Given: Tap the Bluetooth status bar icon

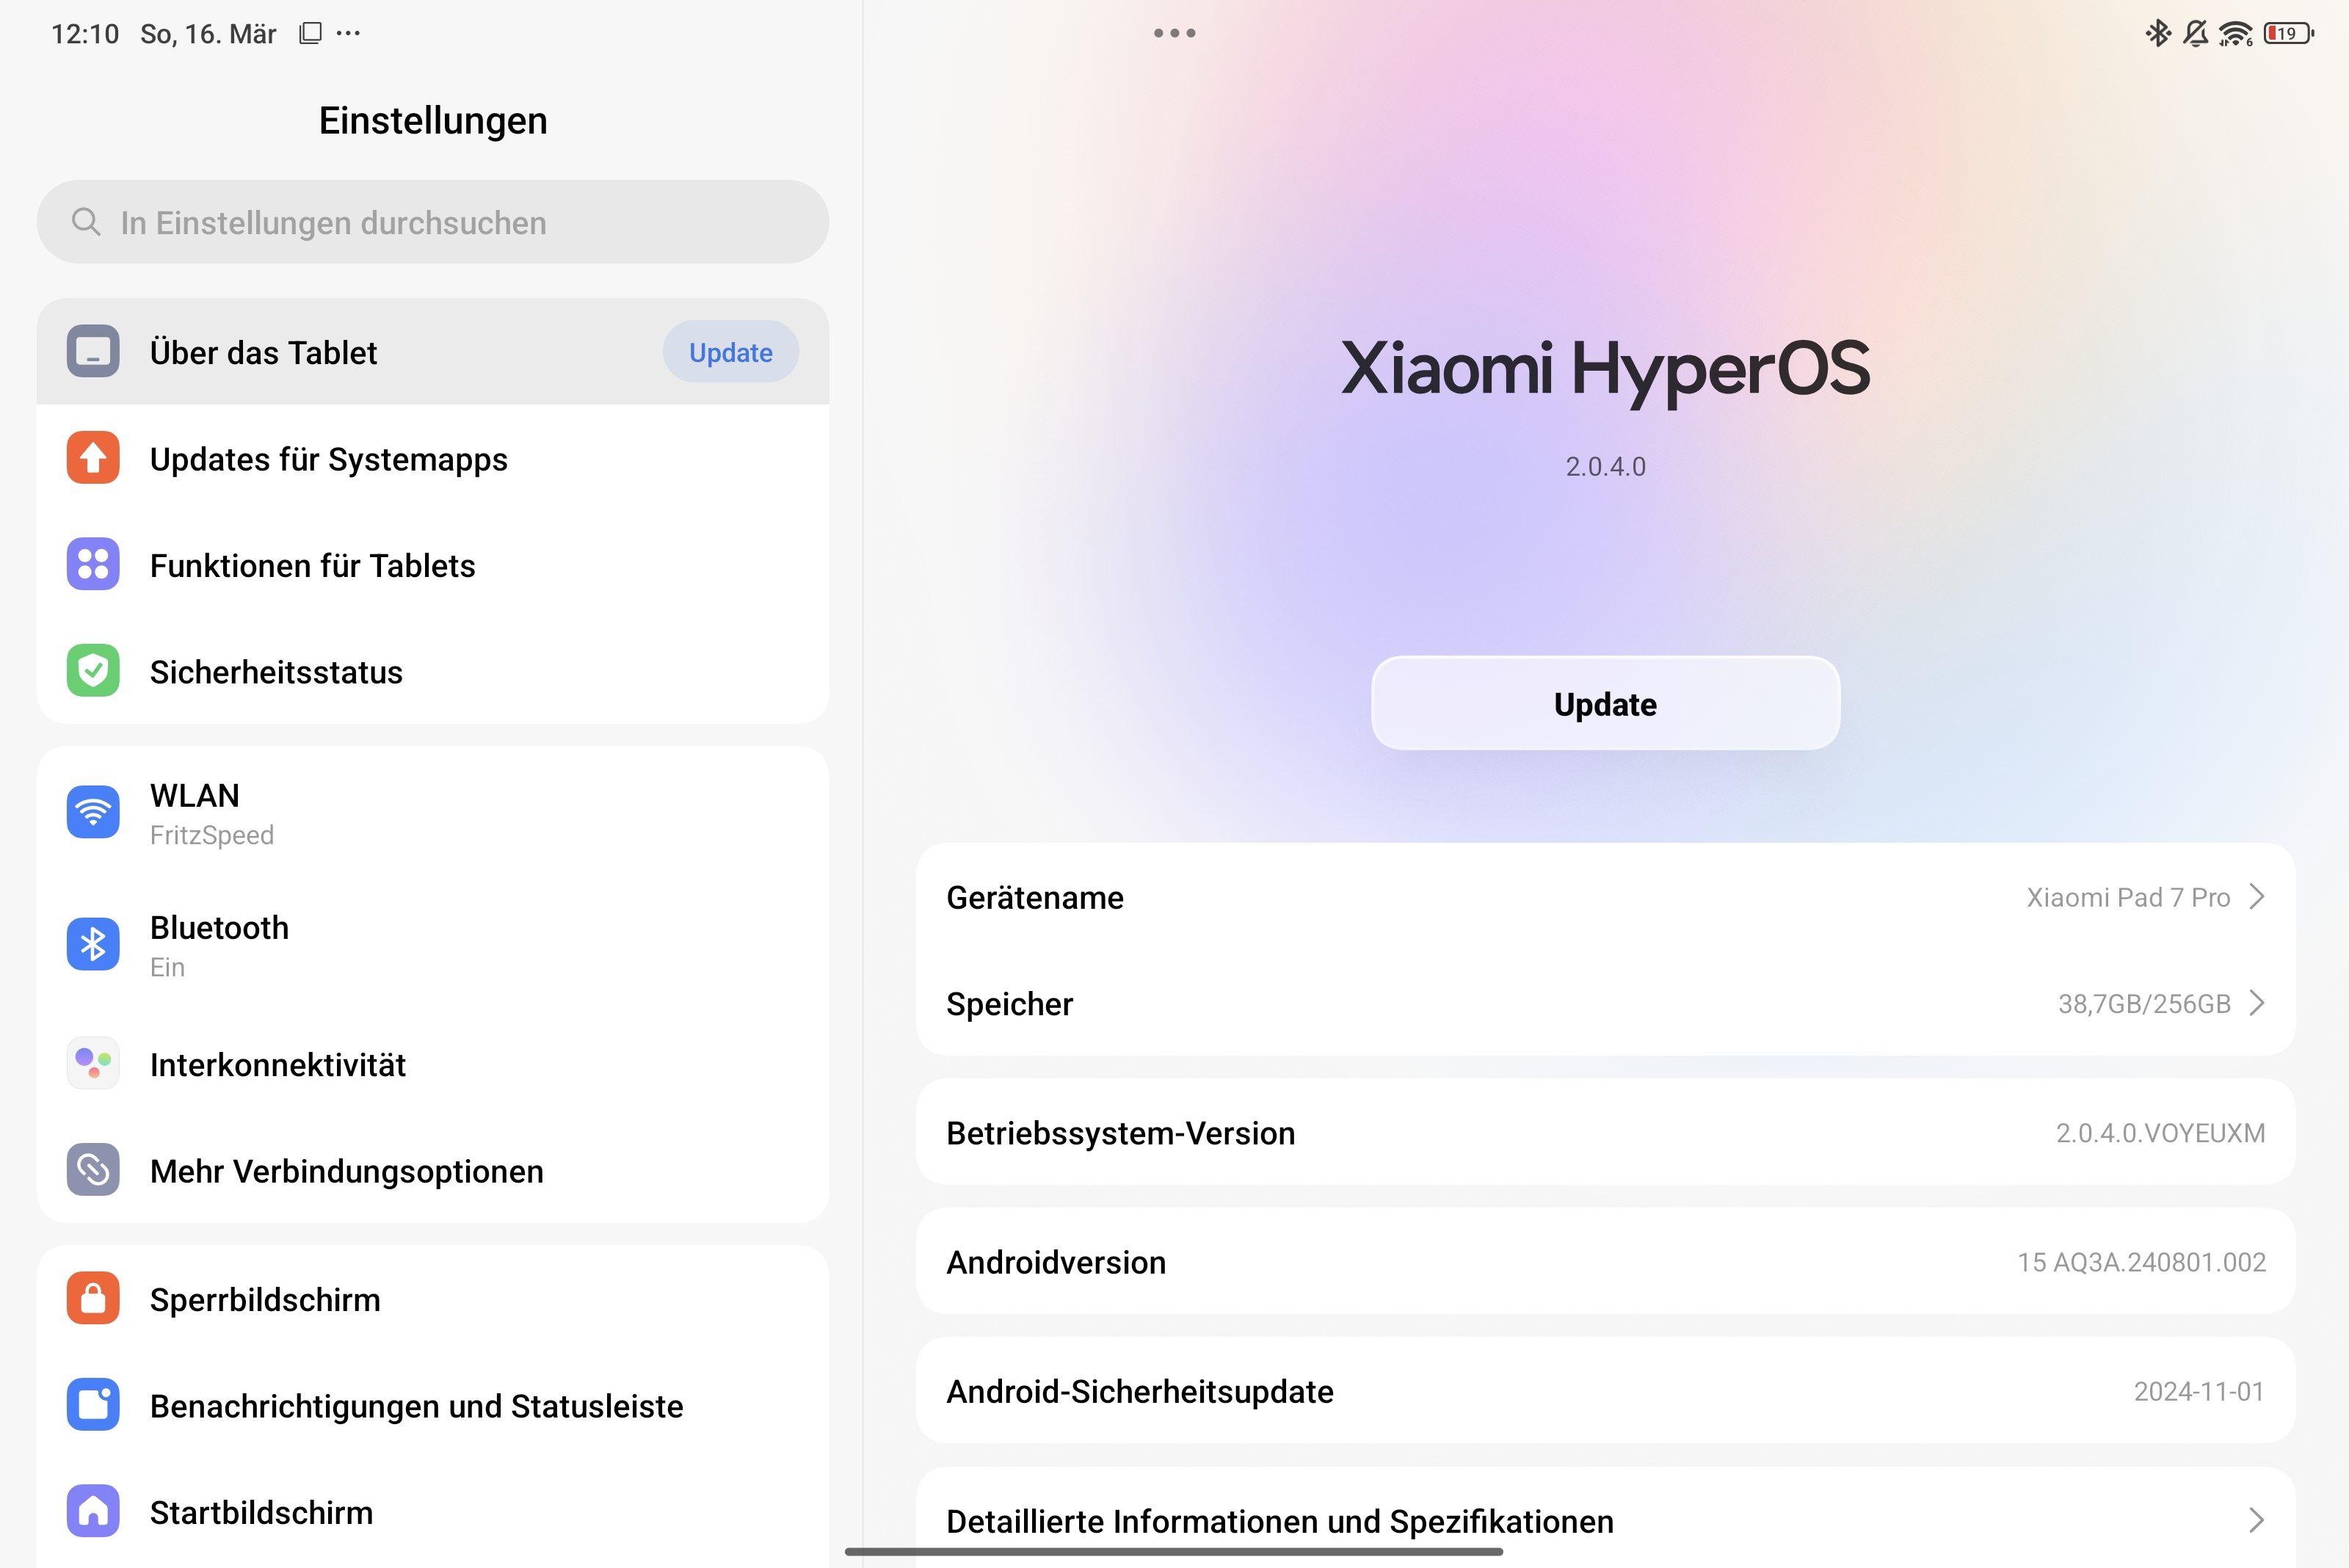Looking at the screenshot, I should pos(2158,33).
